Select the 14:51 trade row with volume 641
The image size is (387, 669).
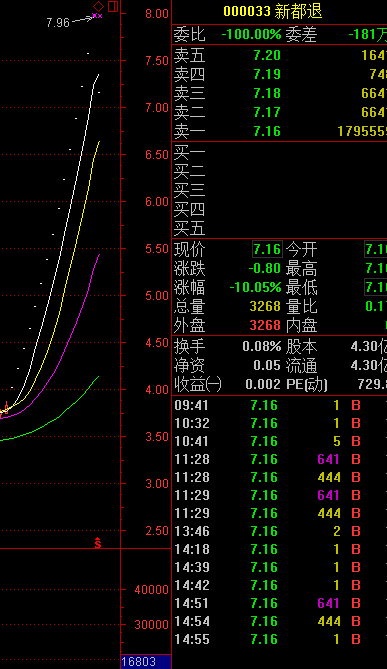279,603
